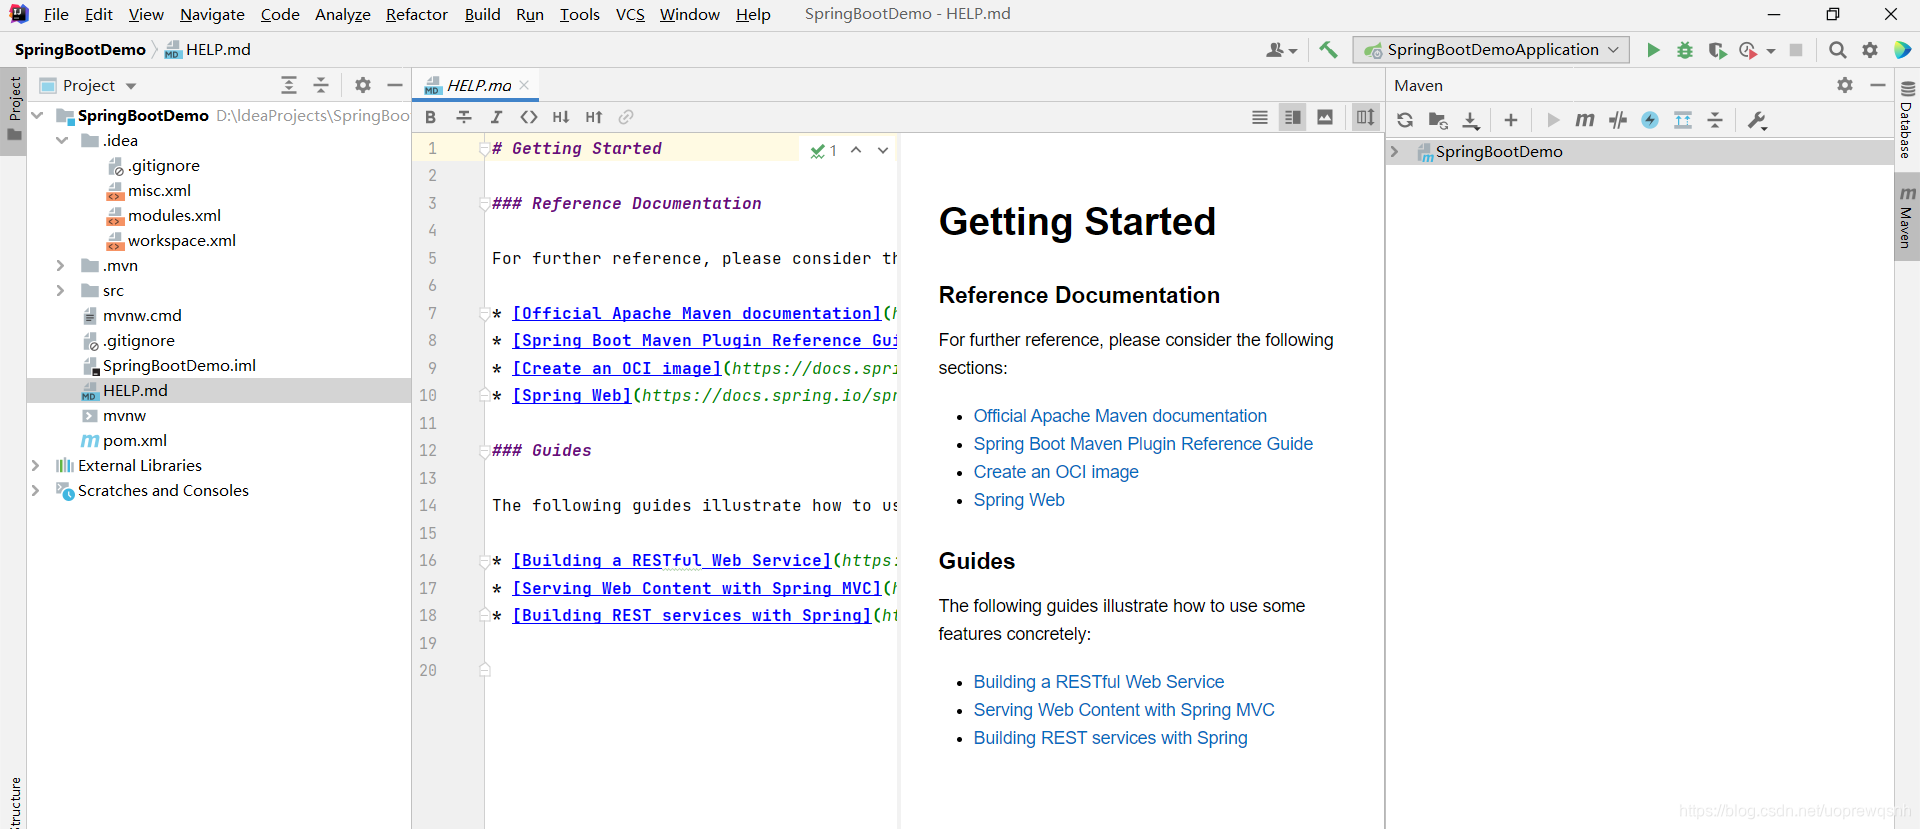Expand the .mvn folder

point(61,265)
